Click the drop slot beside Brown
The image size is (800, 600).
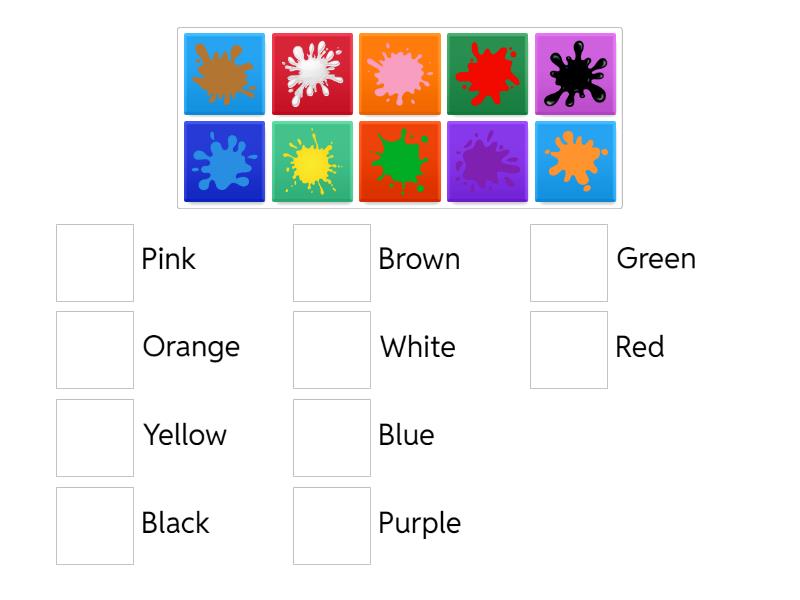point(332,263)
